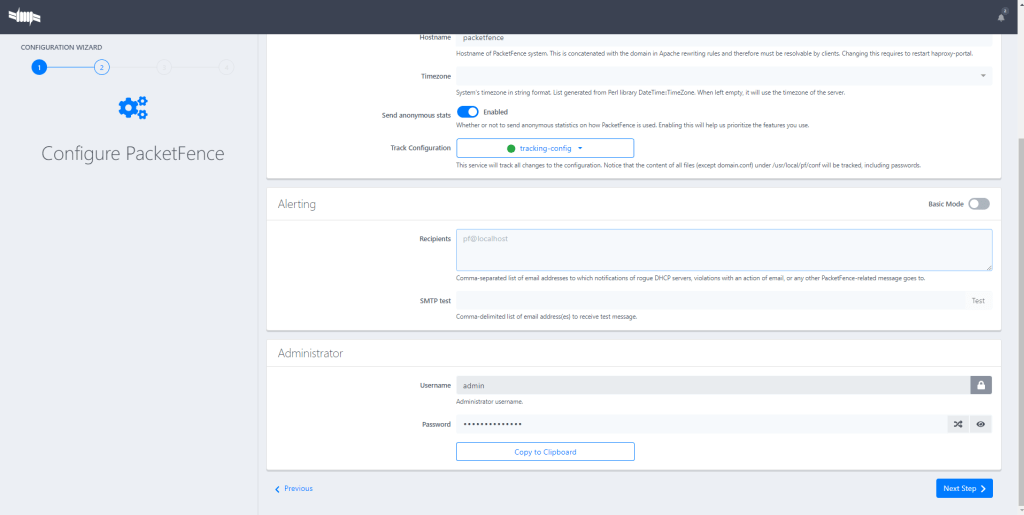Click the Recipients text area
Viewport: 1024px width, 515px height.
(x=723, y=249)
